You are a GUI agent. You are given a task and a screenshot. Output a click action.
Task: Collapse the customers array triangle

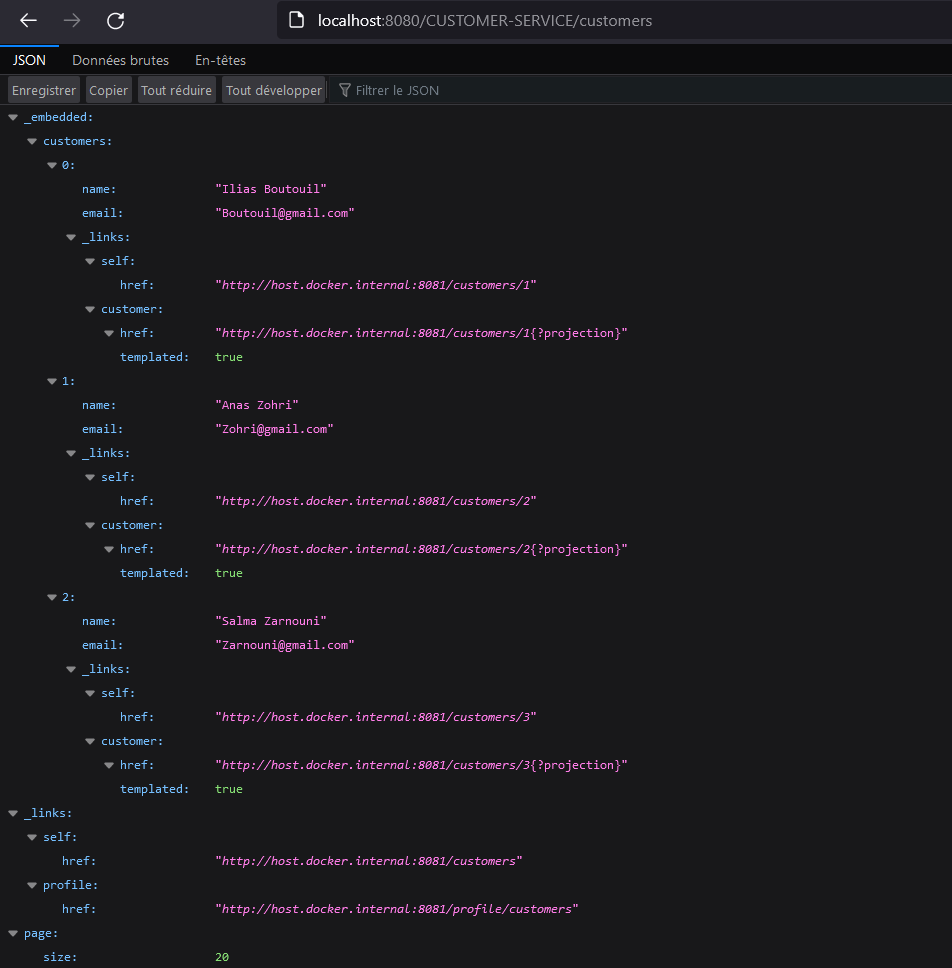31,140
